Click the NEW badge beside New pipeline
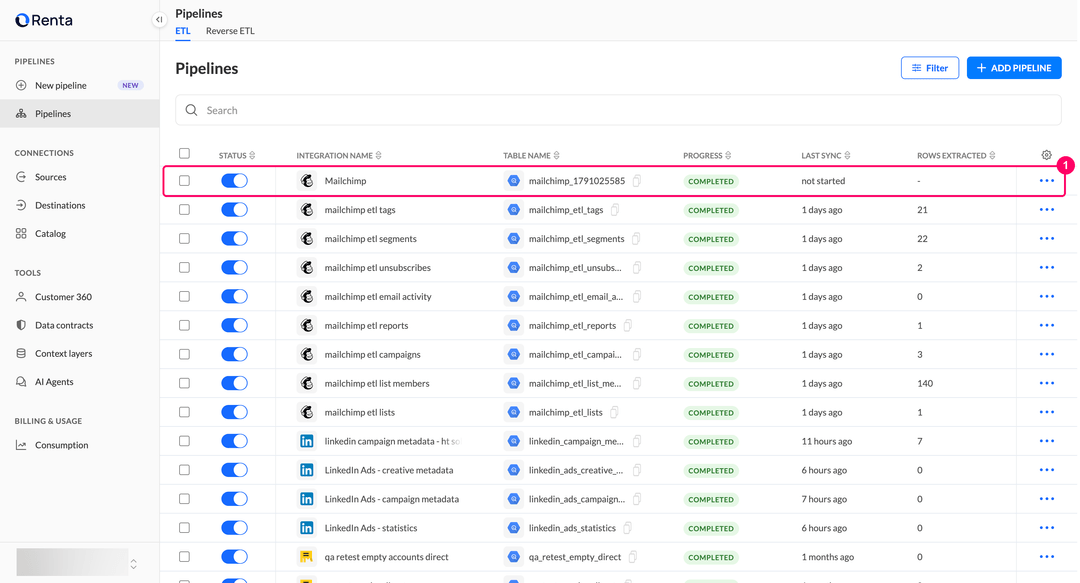 tap(130, 85)
